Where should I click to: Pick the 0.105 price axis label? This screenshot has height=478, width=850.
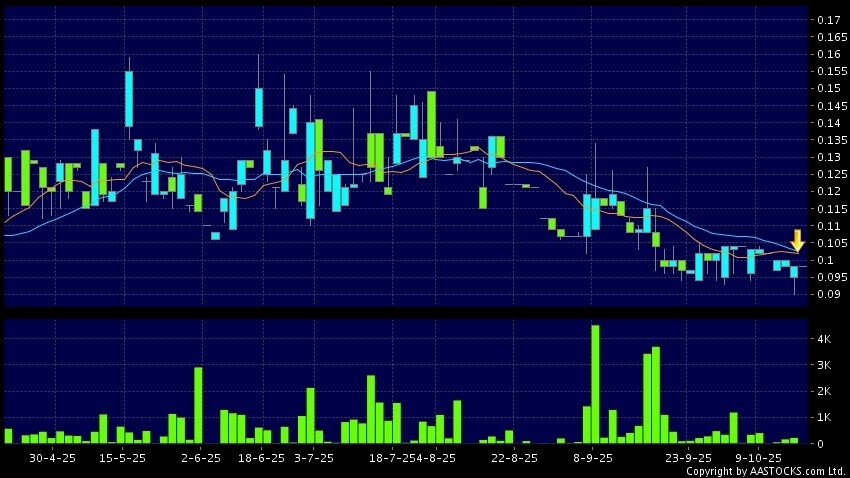828,243
